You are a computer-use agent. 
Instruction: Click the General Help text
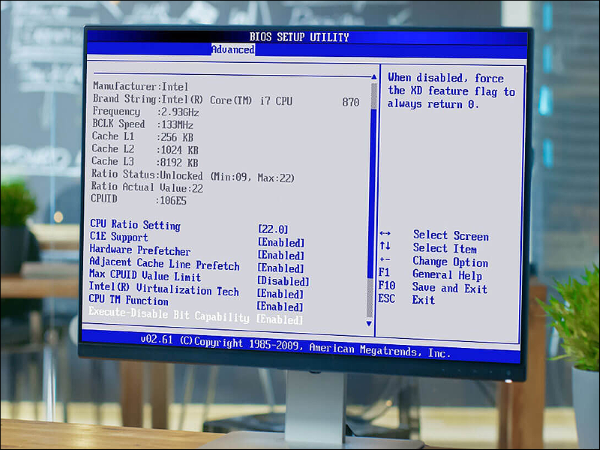[x=447, y=275]
